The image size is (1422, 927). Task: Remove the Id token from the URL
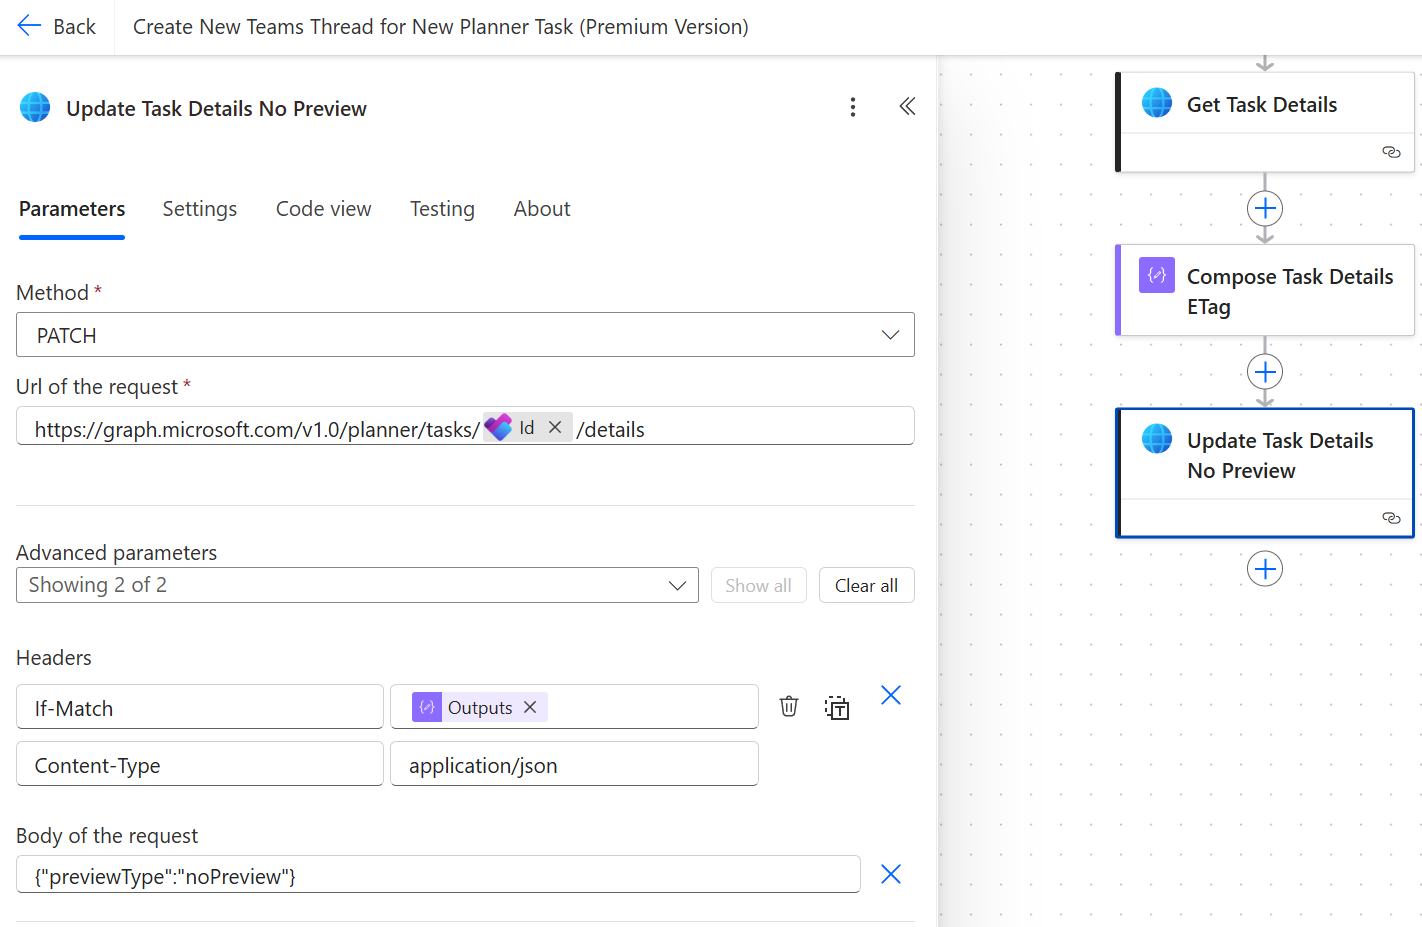click(555, 427)
